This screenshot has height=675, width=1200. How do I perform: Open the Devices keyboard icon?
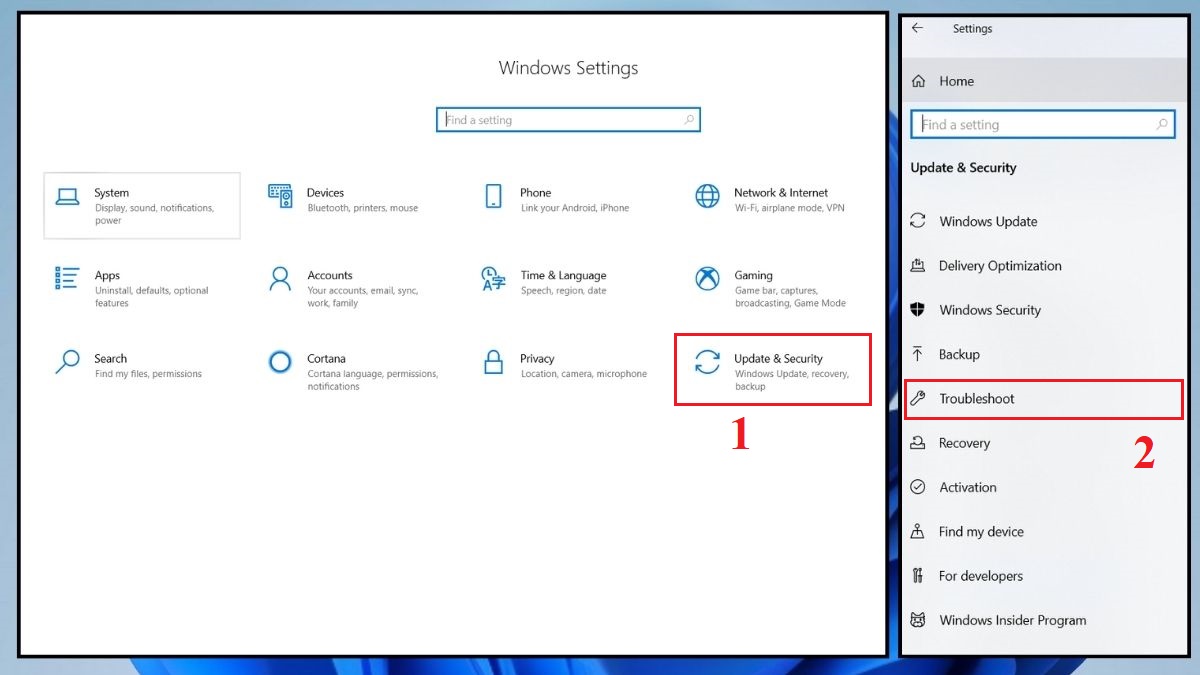[280, 196]
